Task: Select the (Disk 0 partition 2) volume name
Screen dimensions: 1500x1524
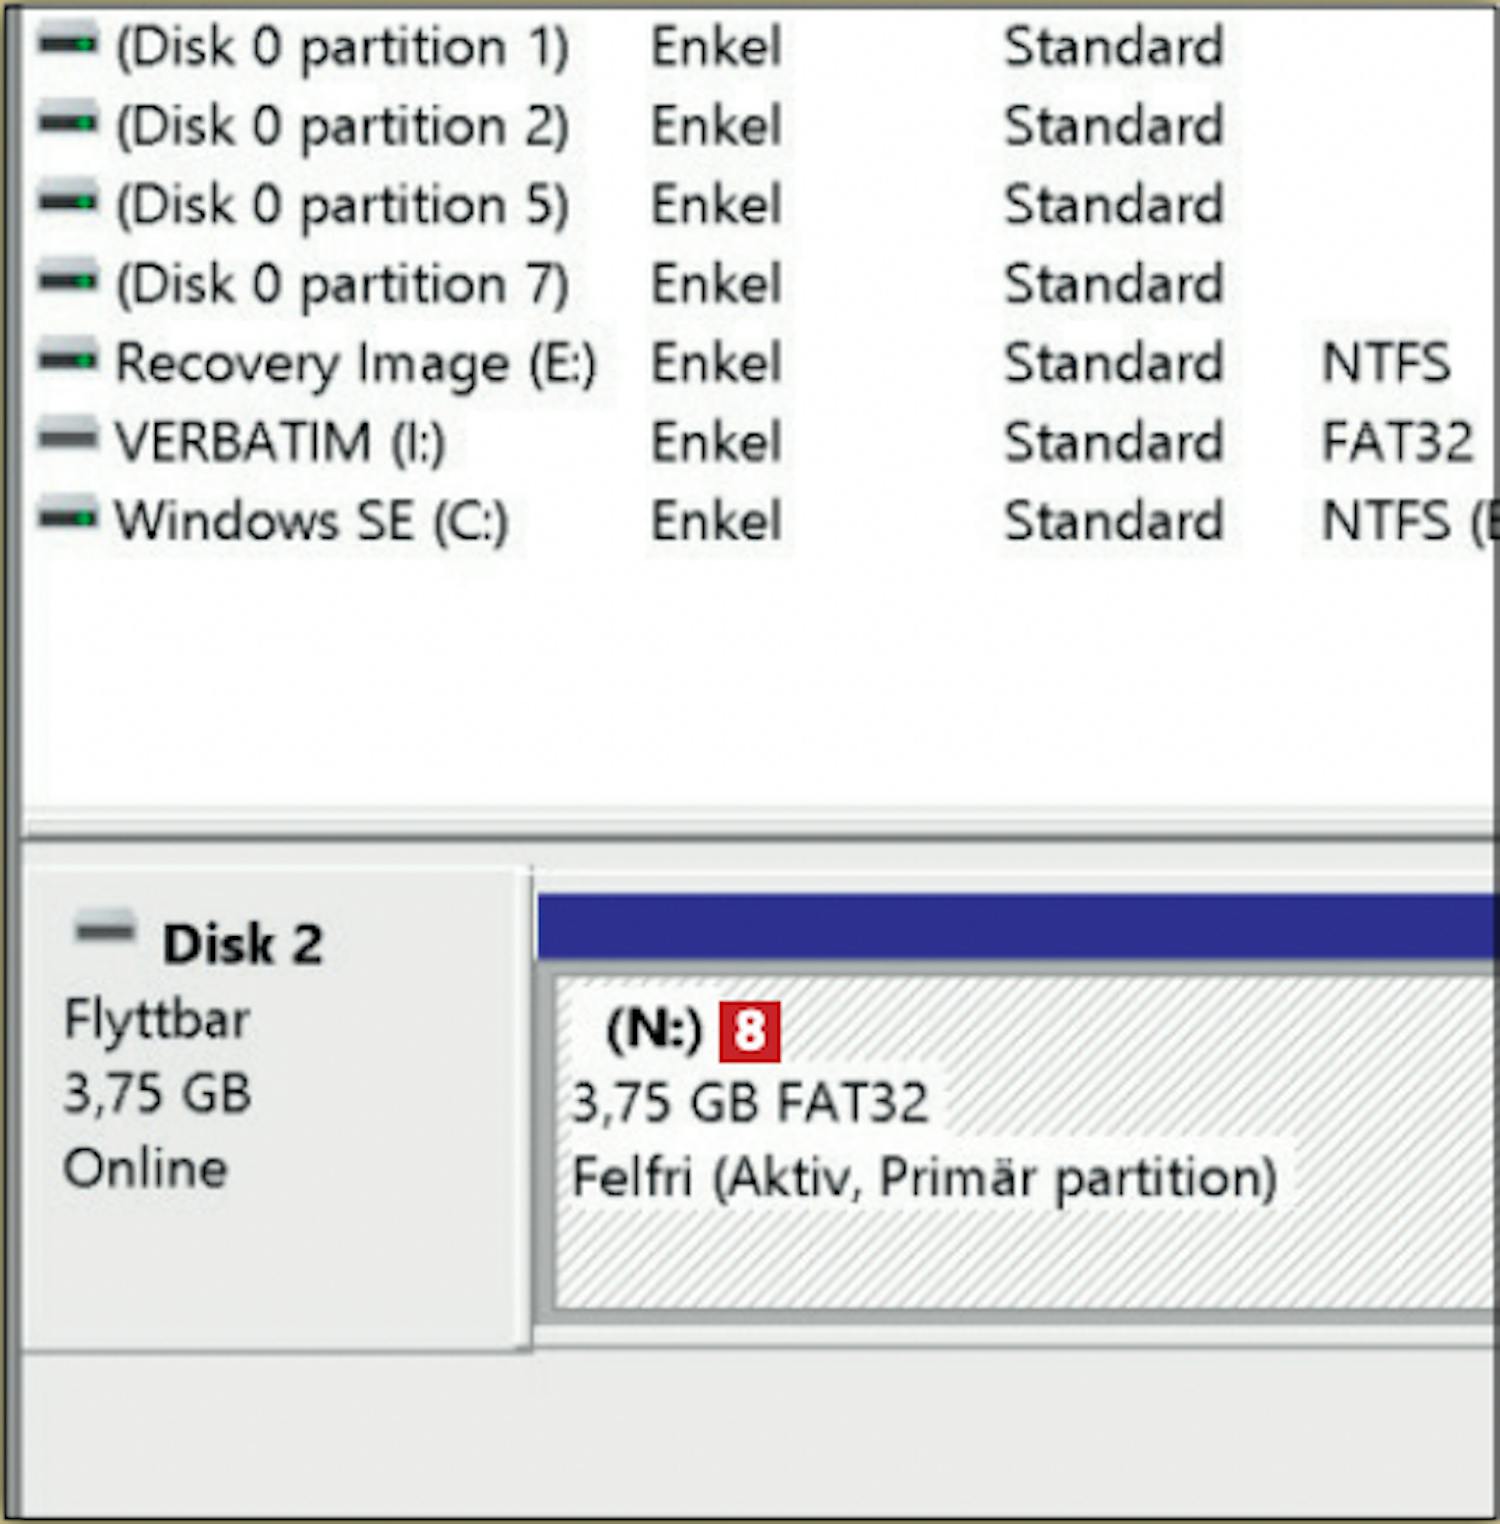Action: [341, 126]
